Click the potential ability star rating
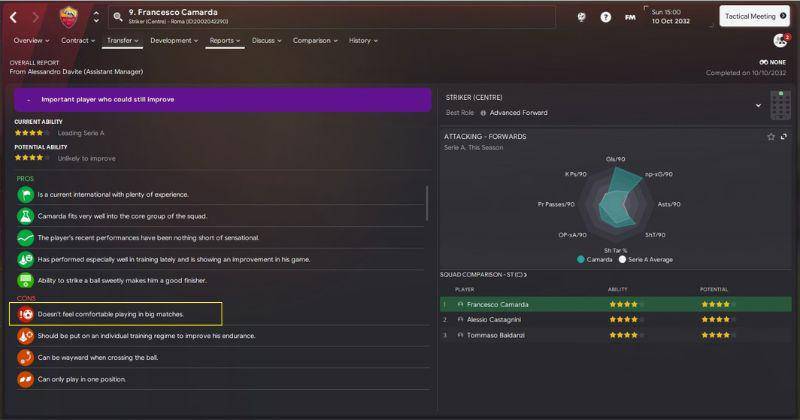800x420 pixels. 32,158
